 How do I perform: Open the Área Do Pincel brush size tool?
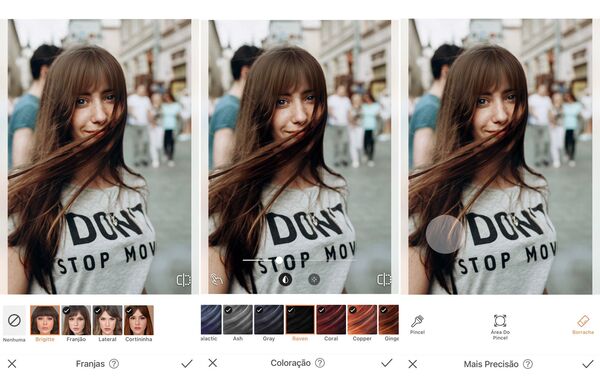pos(500,327)
